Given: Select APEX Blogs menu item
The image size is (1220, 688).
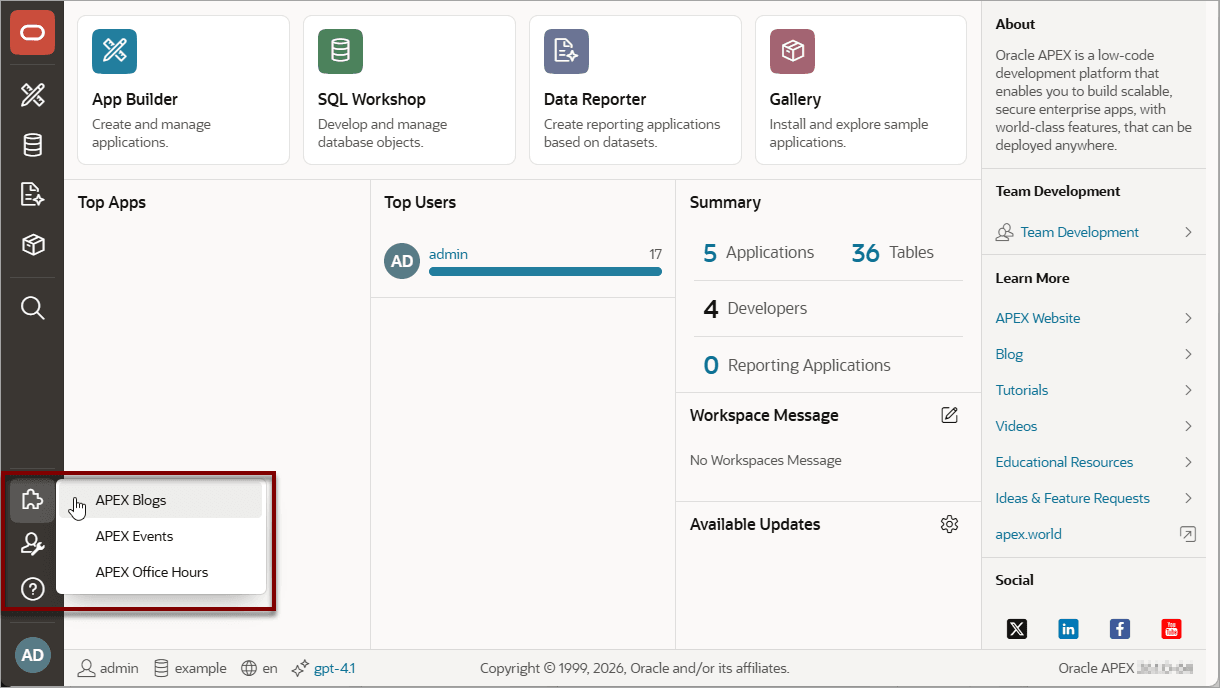Looking at the screenshot, I should click(161, 500).
